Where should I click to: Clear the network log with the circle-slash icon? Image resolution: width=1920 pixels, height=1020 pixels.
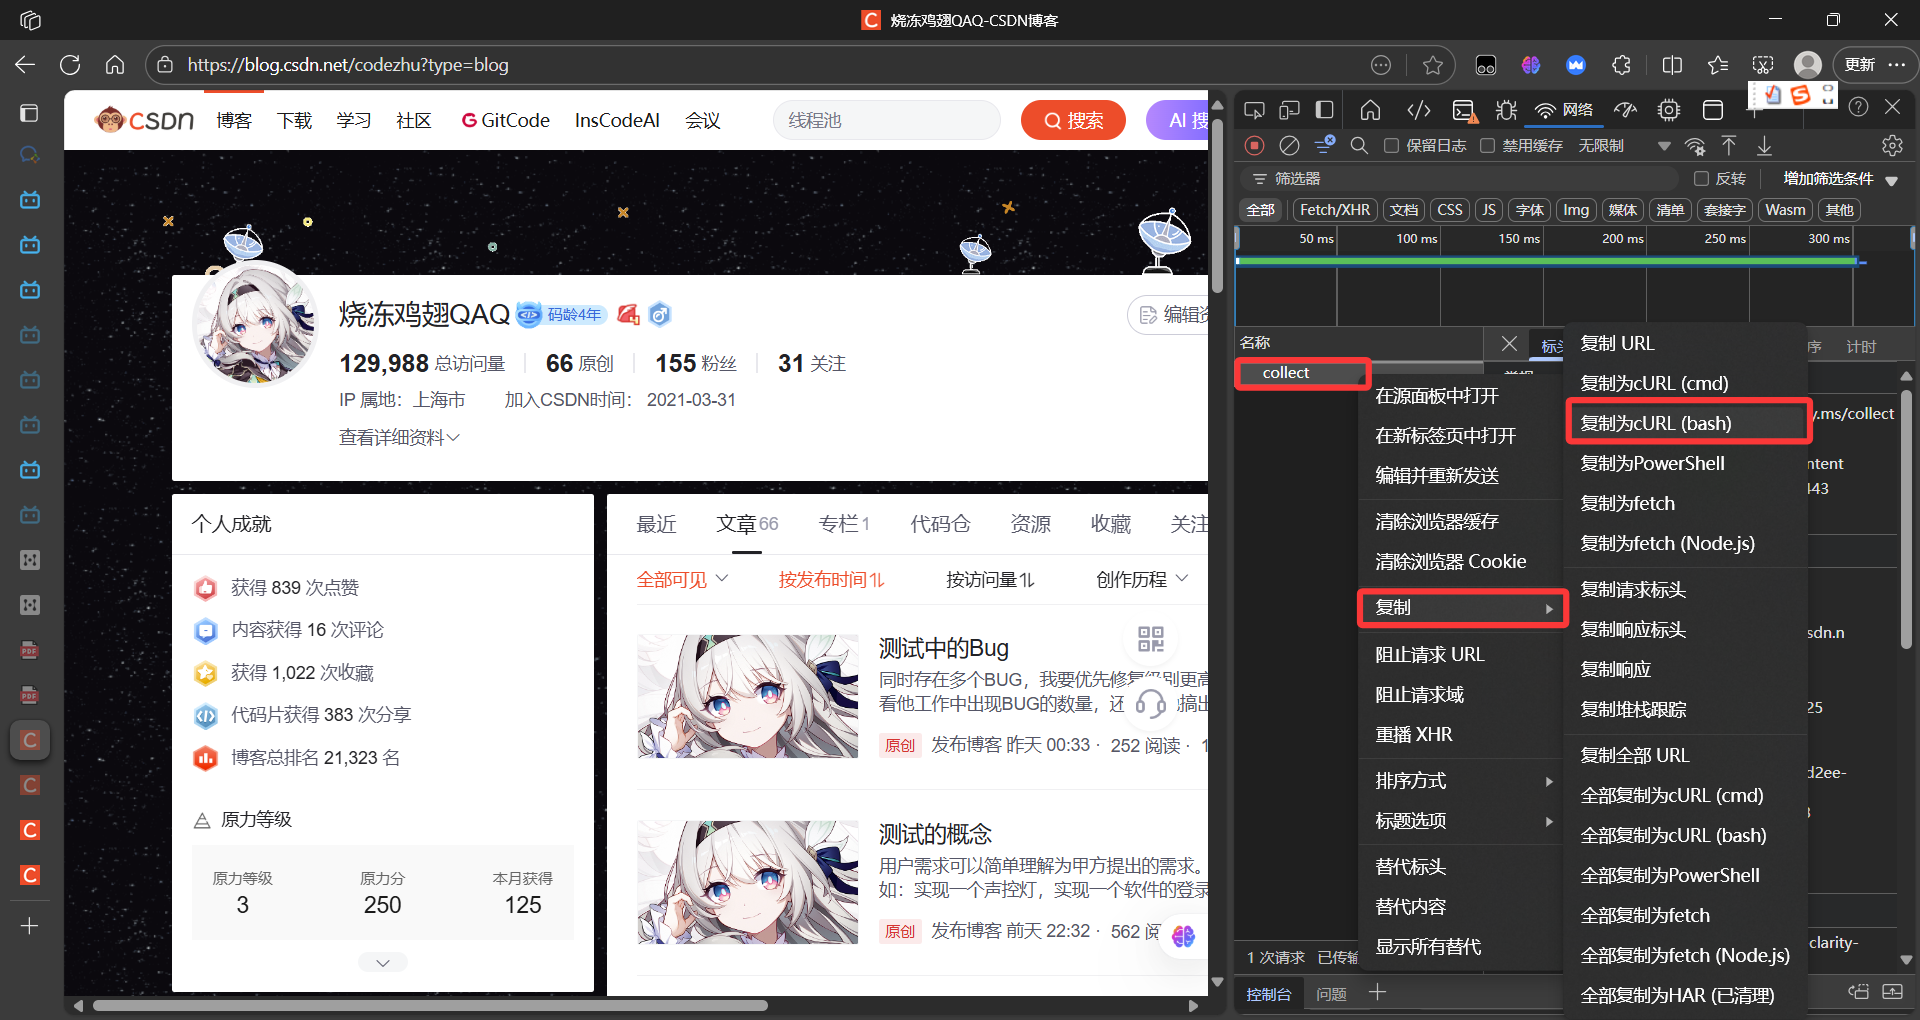click(1290, 146)
